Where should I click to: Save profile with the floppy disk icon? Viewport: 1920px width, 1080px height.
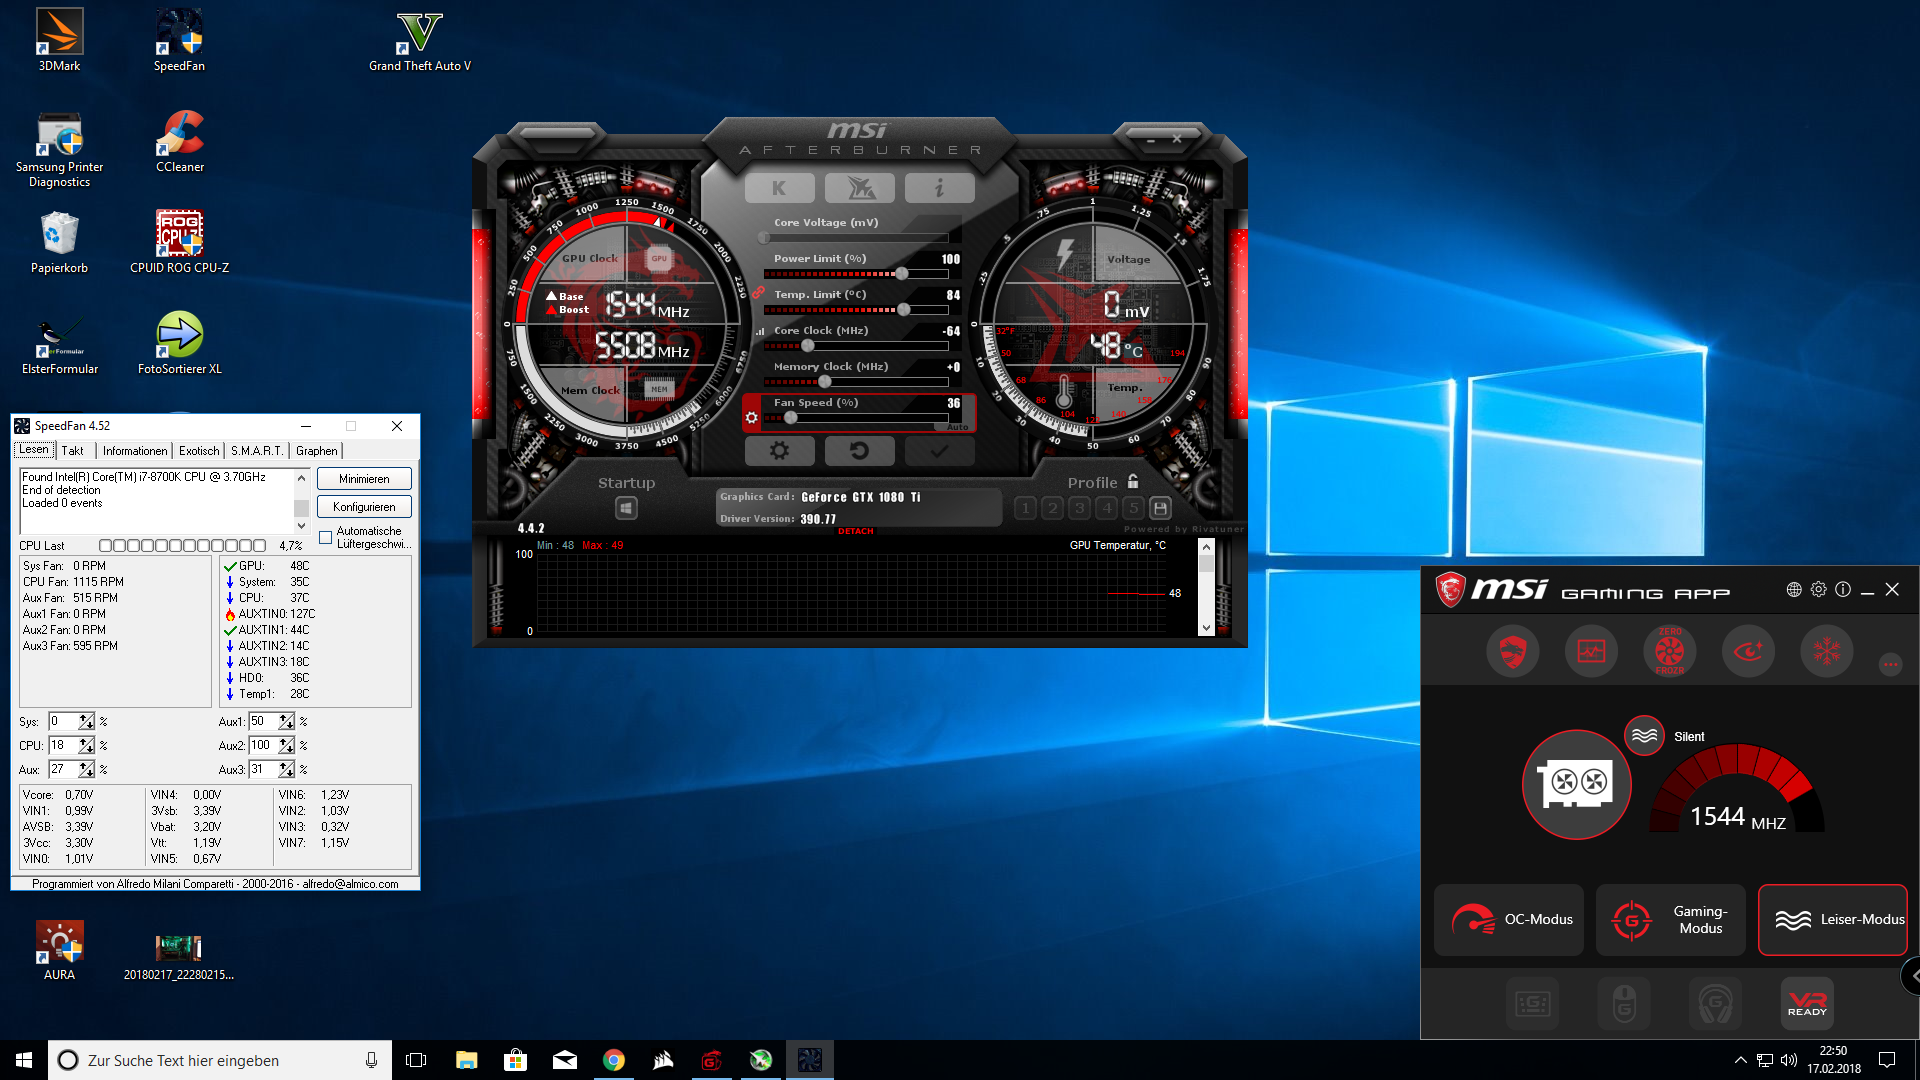(x=1160, y=508)
